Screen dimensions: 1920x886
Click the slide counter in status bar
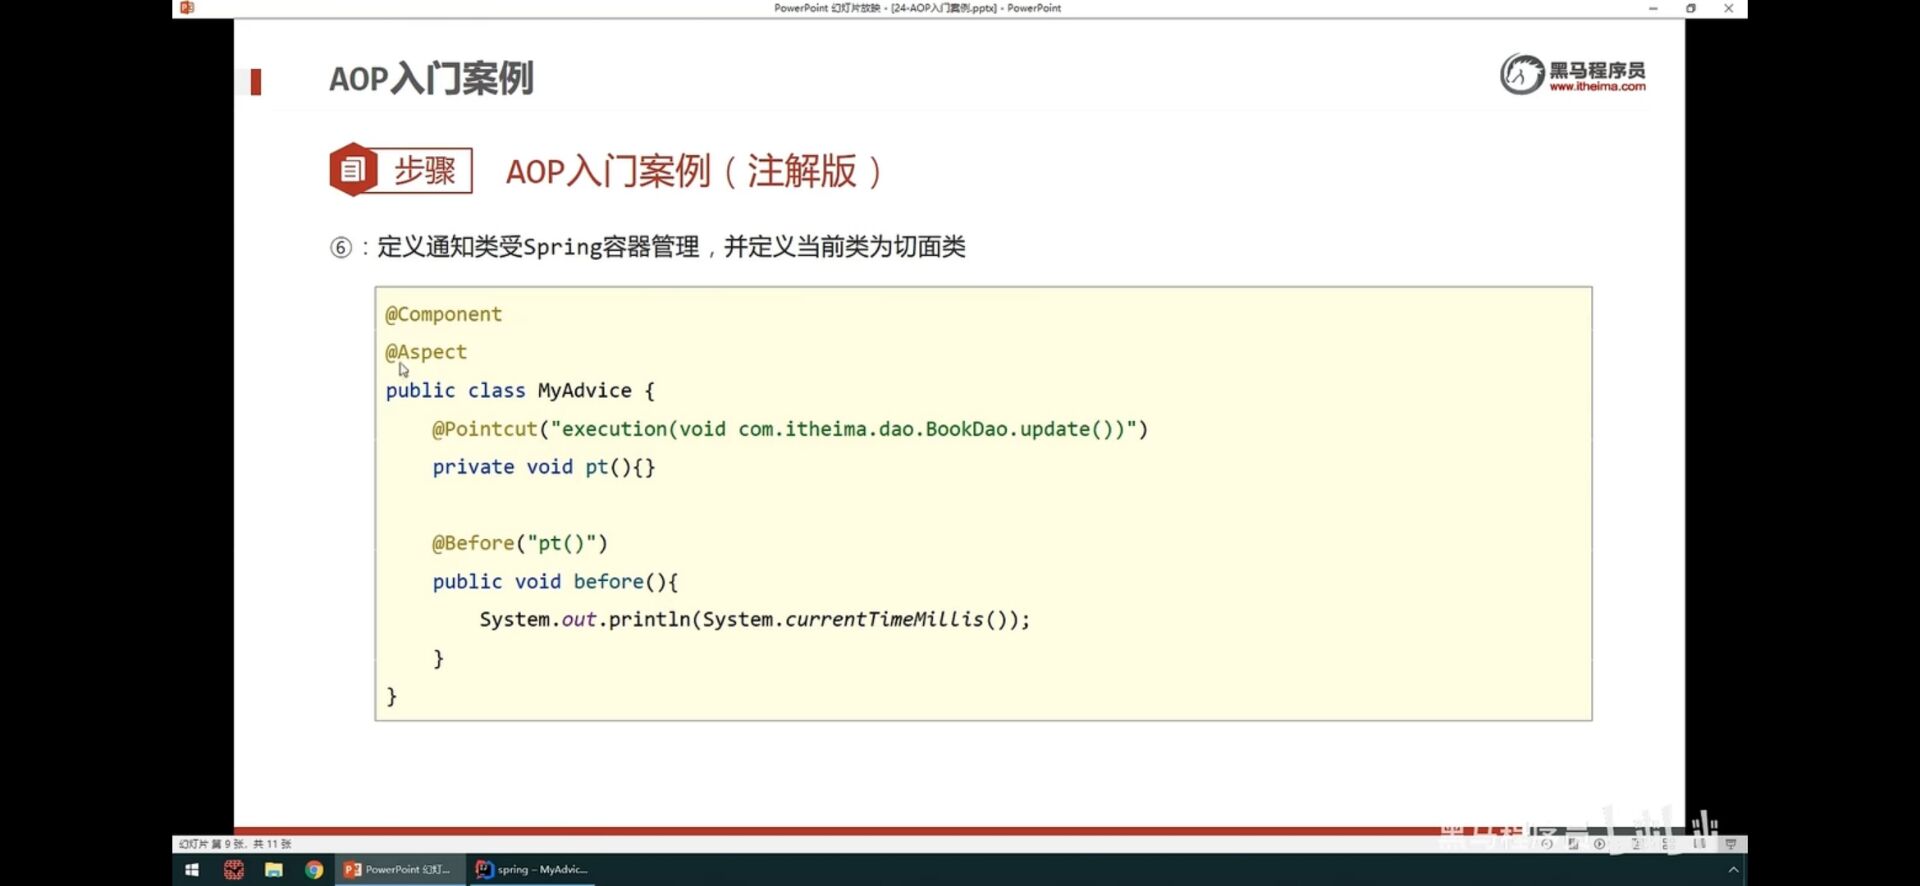pos(235,844)
